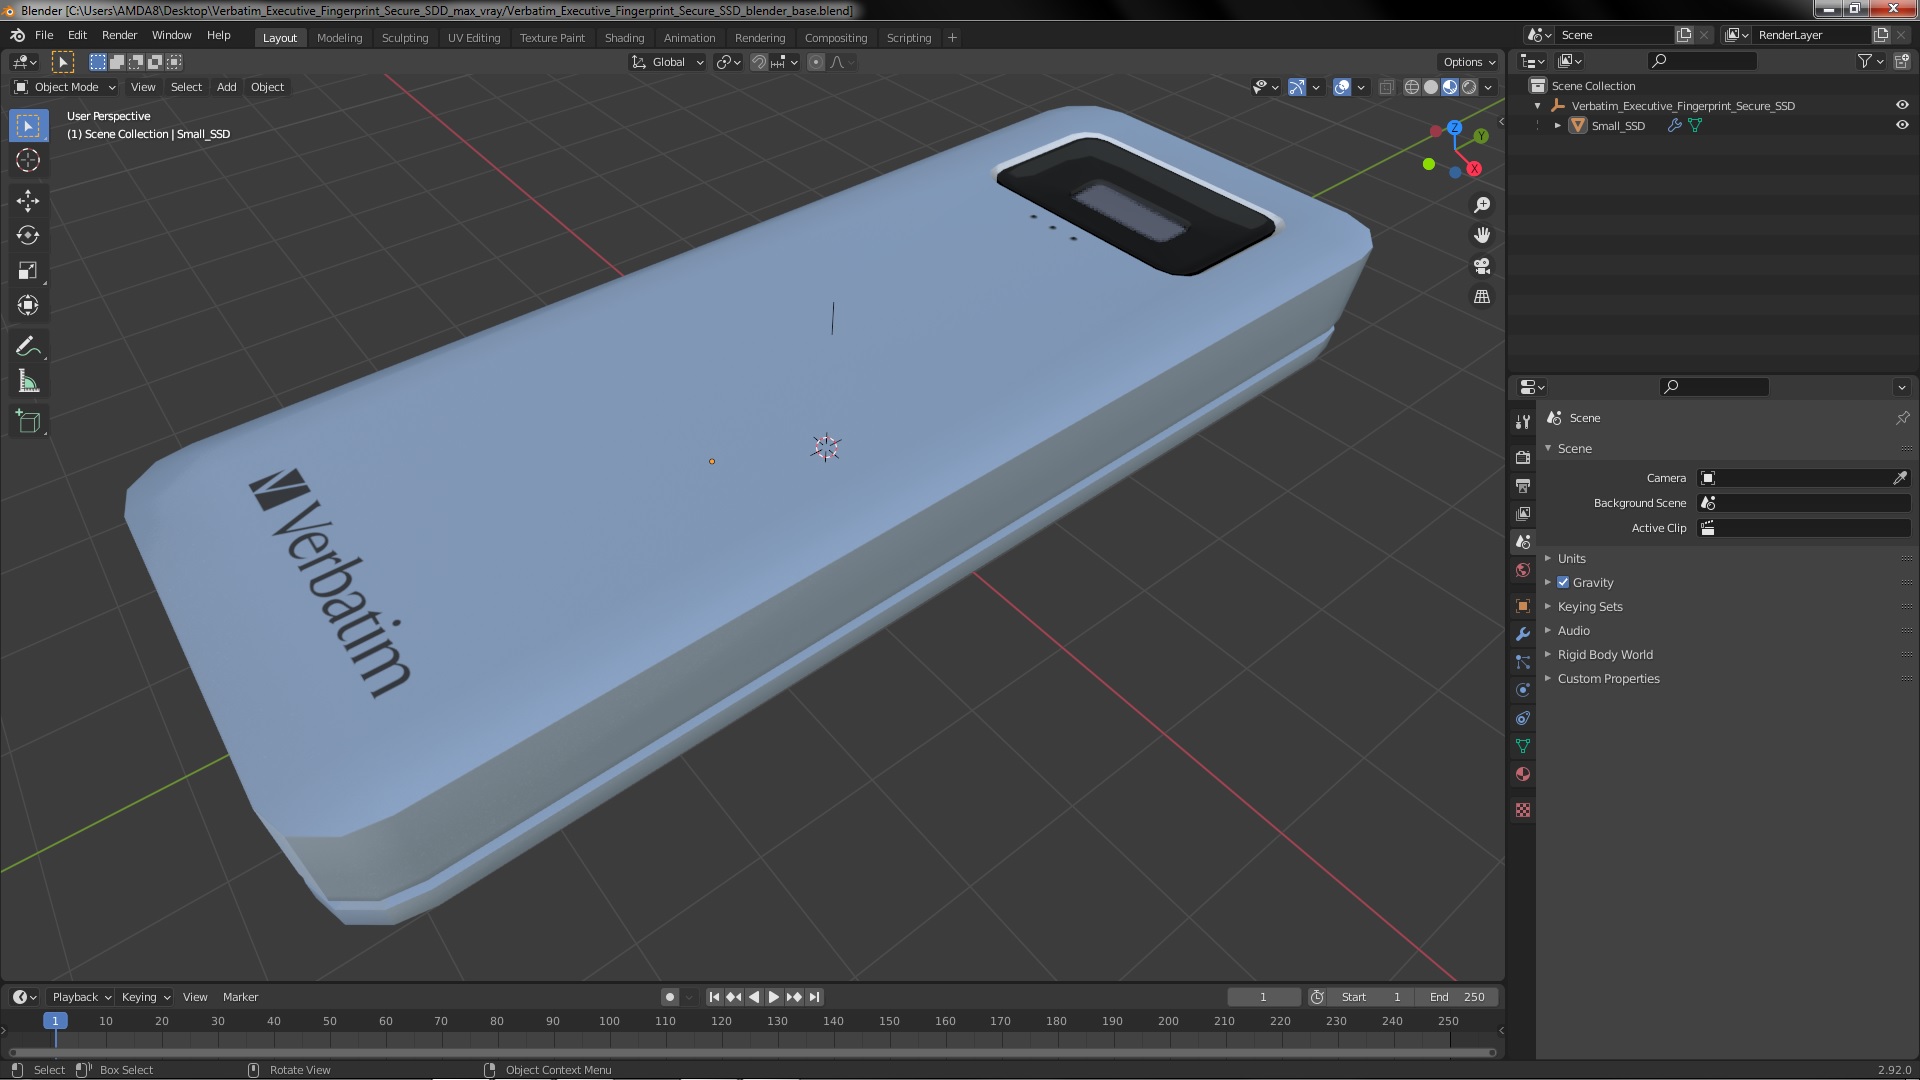1920x1080 pixels.
Task: Open the File menu
Action: pos(44,35)
